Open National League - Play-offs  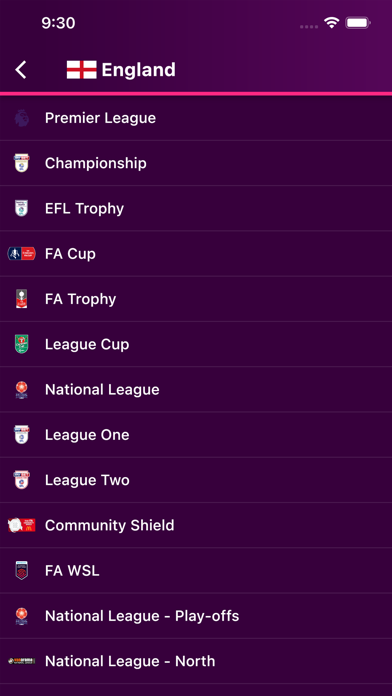[x=196, y=616]
